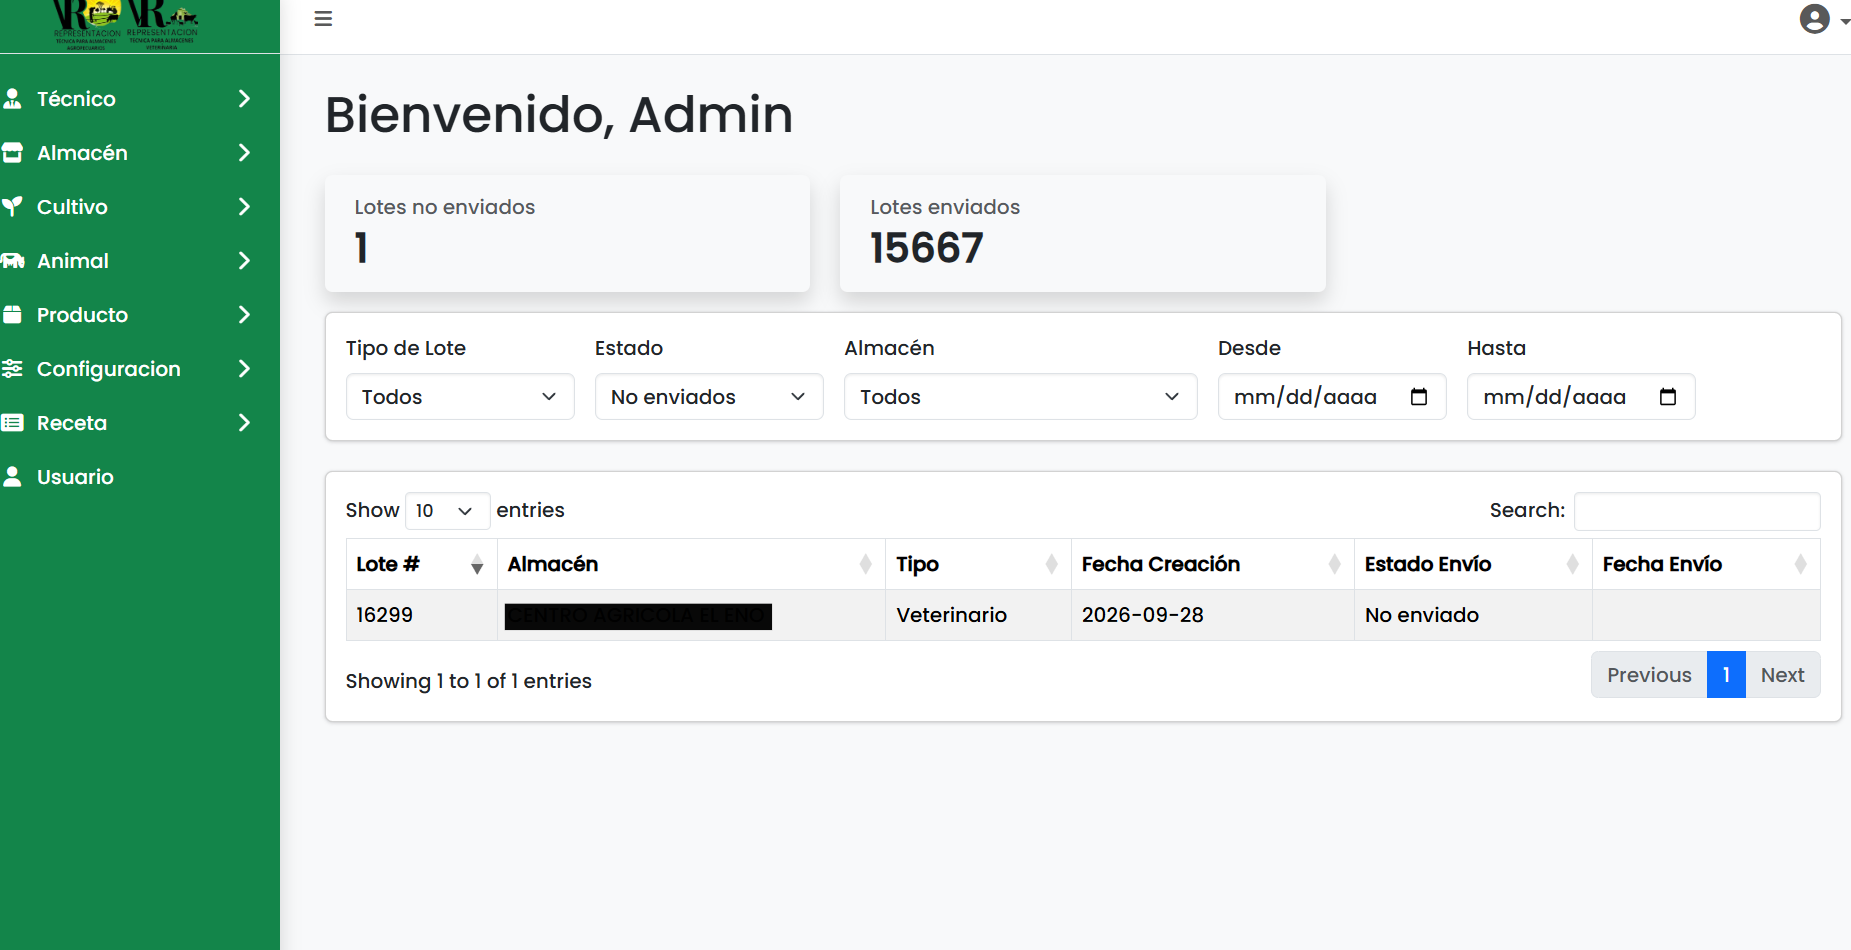Click the Receta list icon
This screenshot has width=1851, height=950.
point(12,423)
